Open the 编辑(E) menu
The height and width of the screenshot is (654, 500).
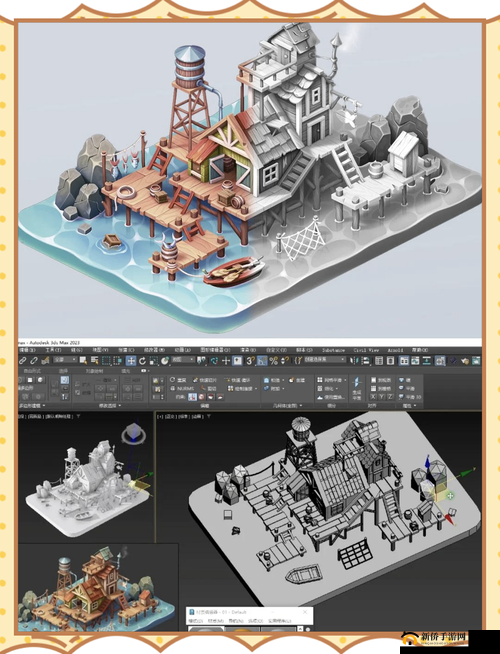click(x=28, y=350)
